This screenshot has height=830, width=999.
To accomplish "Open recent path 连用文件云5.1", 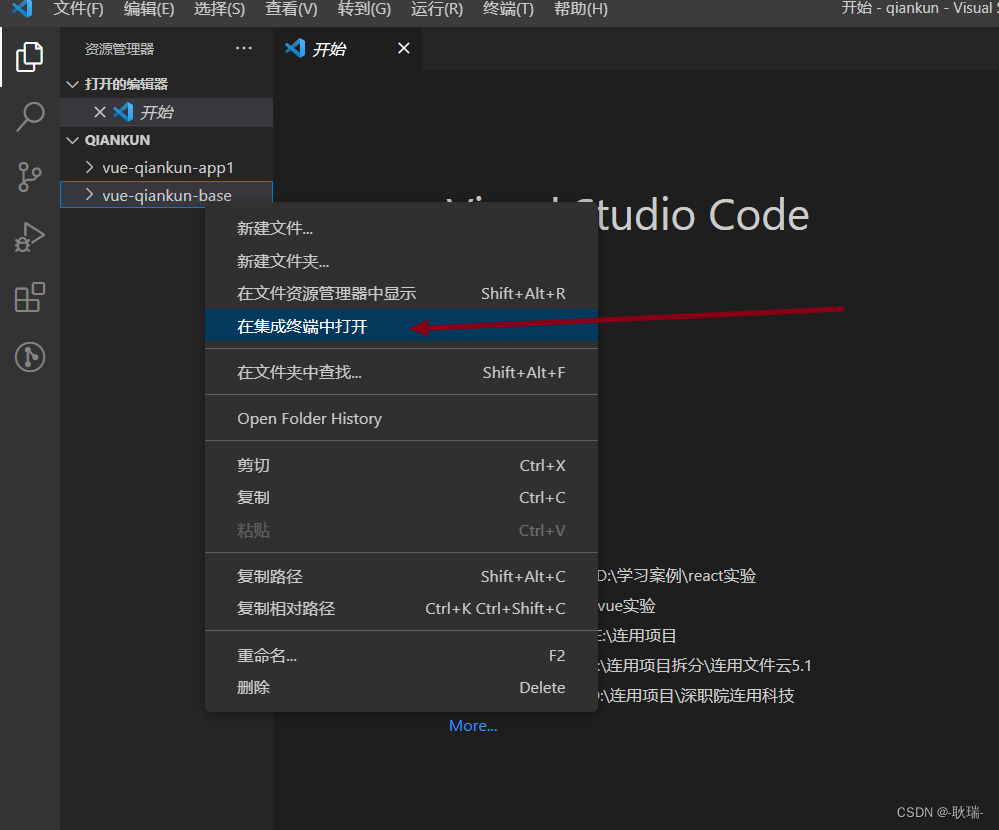I will (705, 666).
